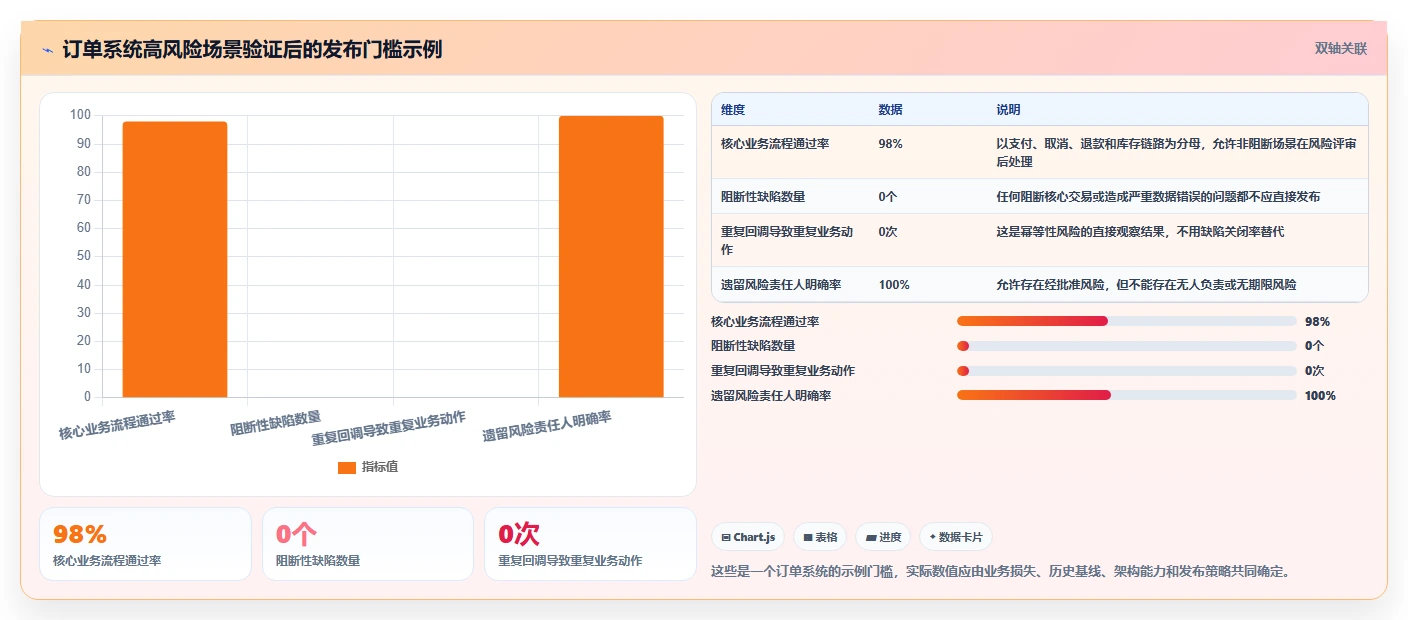Click the 遗留风险责任人明确率 100% progress bar
The image size is (1408, 620).
tap(1126, 395)
